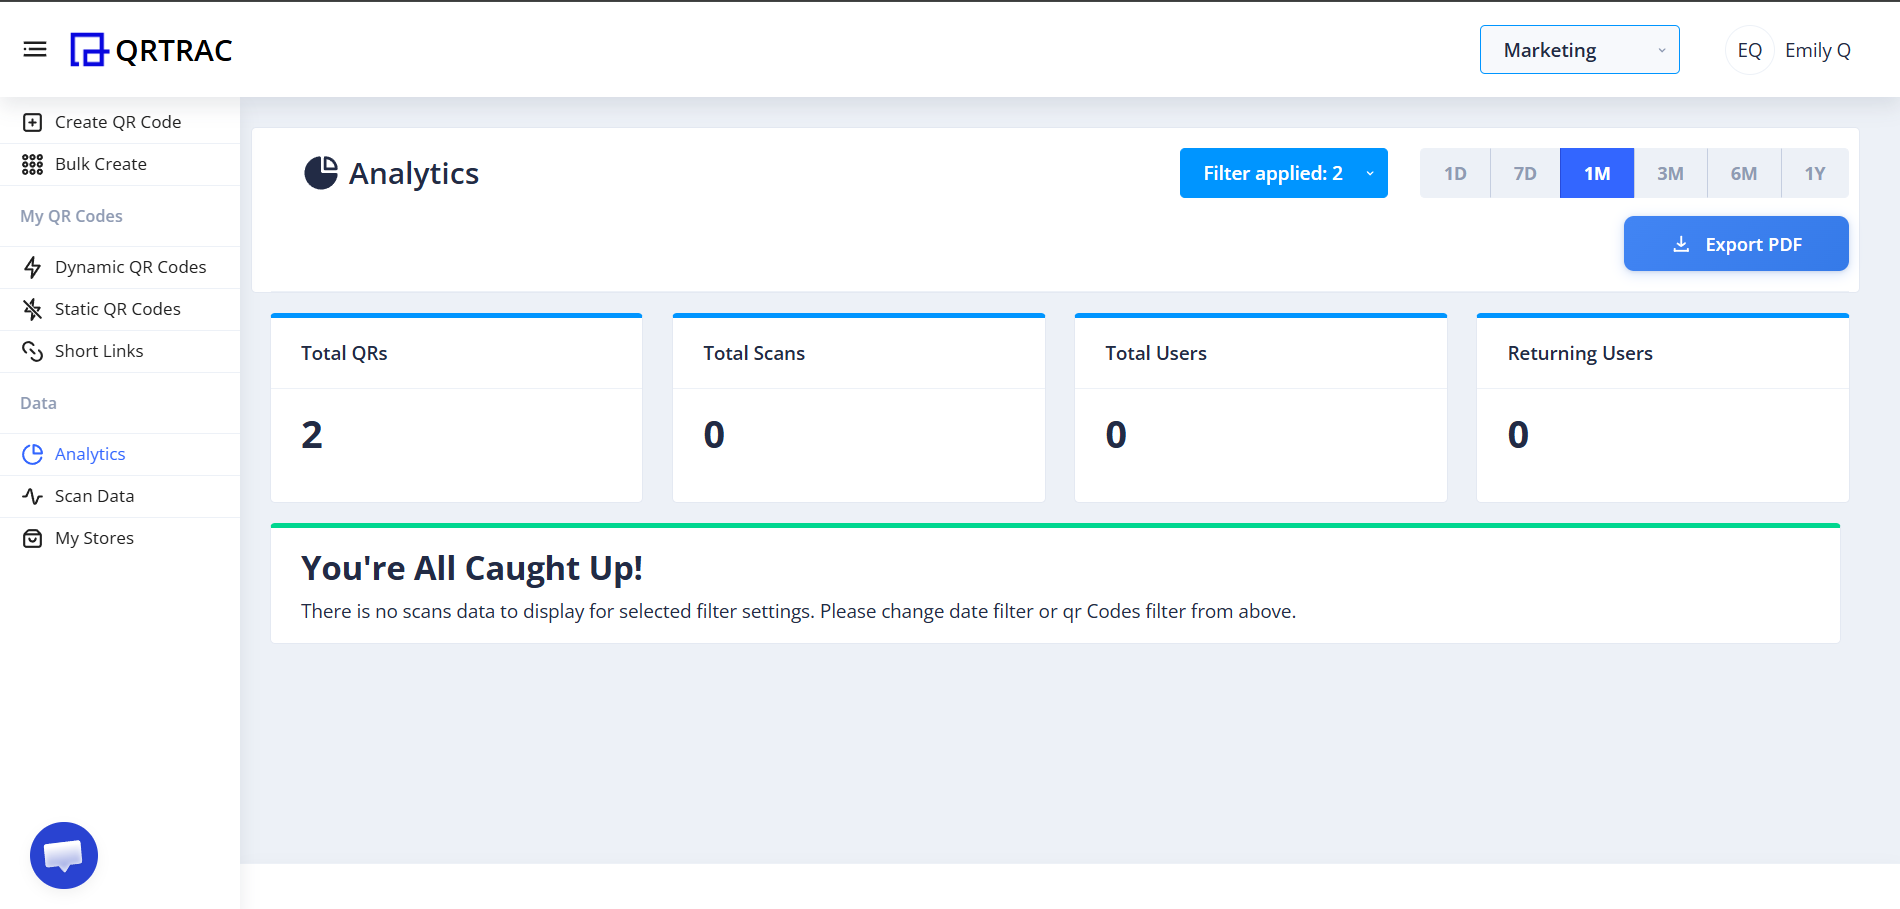Open the chat support bubble

(x=63, y=855)
